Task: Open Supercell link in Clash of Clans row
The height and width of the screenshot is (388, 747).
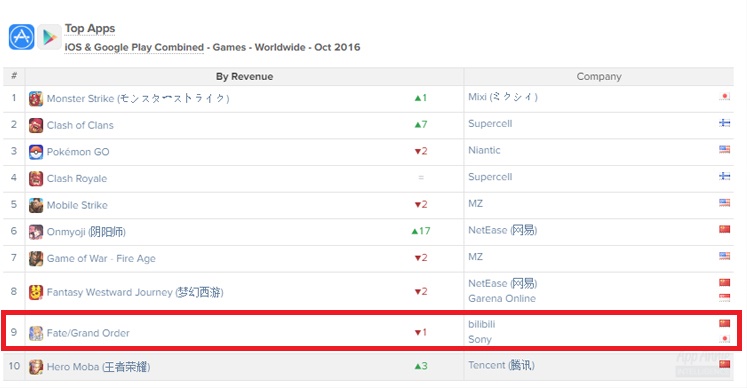Action: (x=490, y=123)
